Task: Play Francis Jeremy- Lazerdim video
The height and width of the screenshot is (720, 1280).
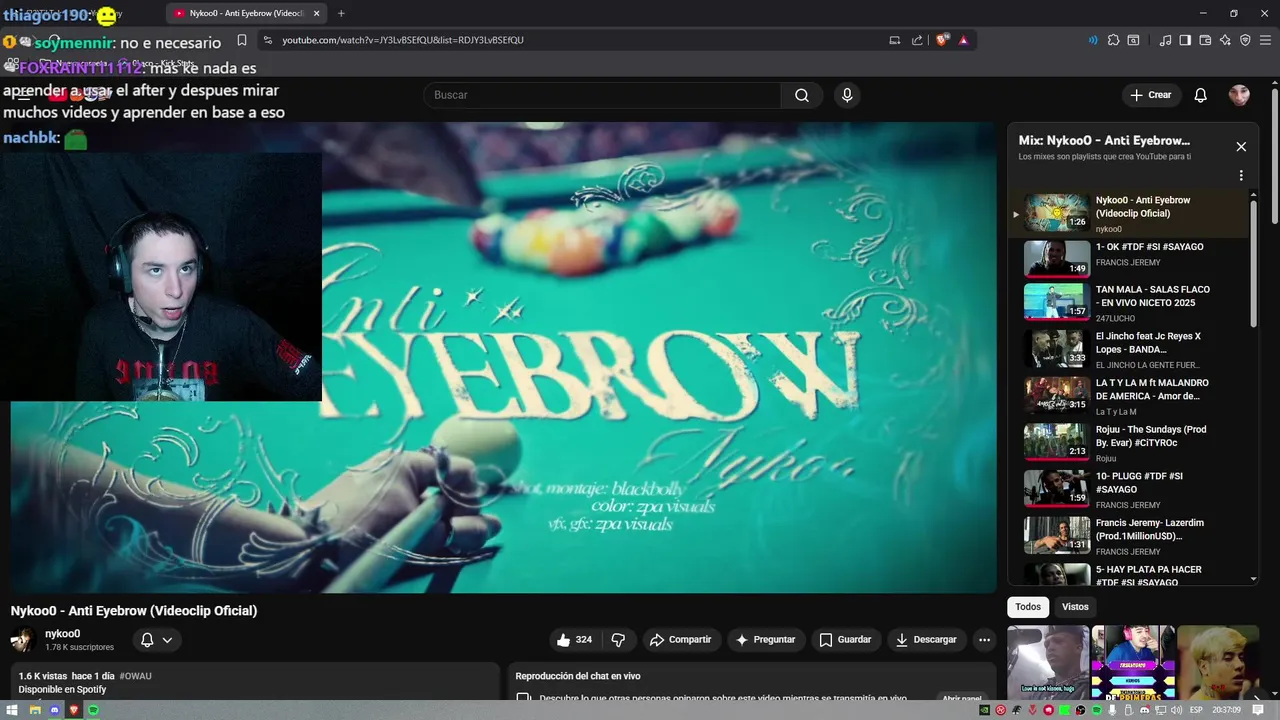Action: pos(1130,535)
